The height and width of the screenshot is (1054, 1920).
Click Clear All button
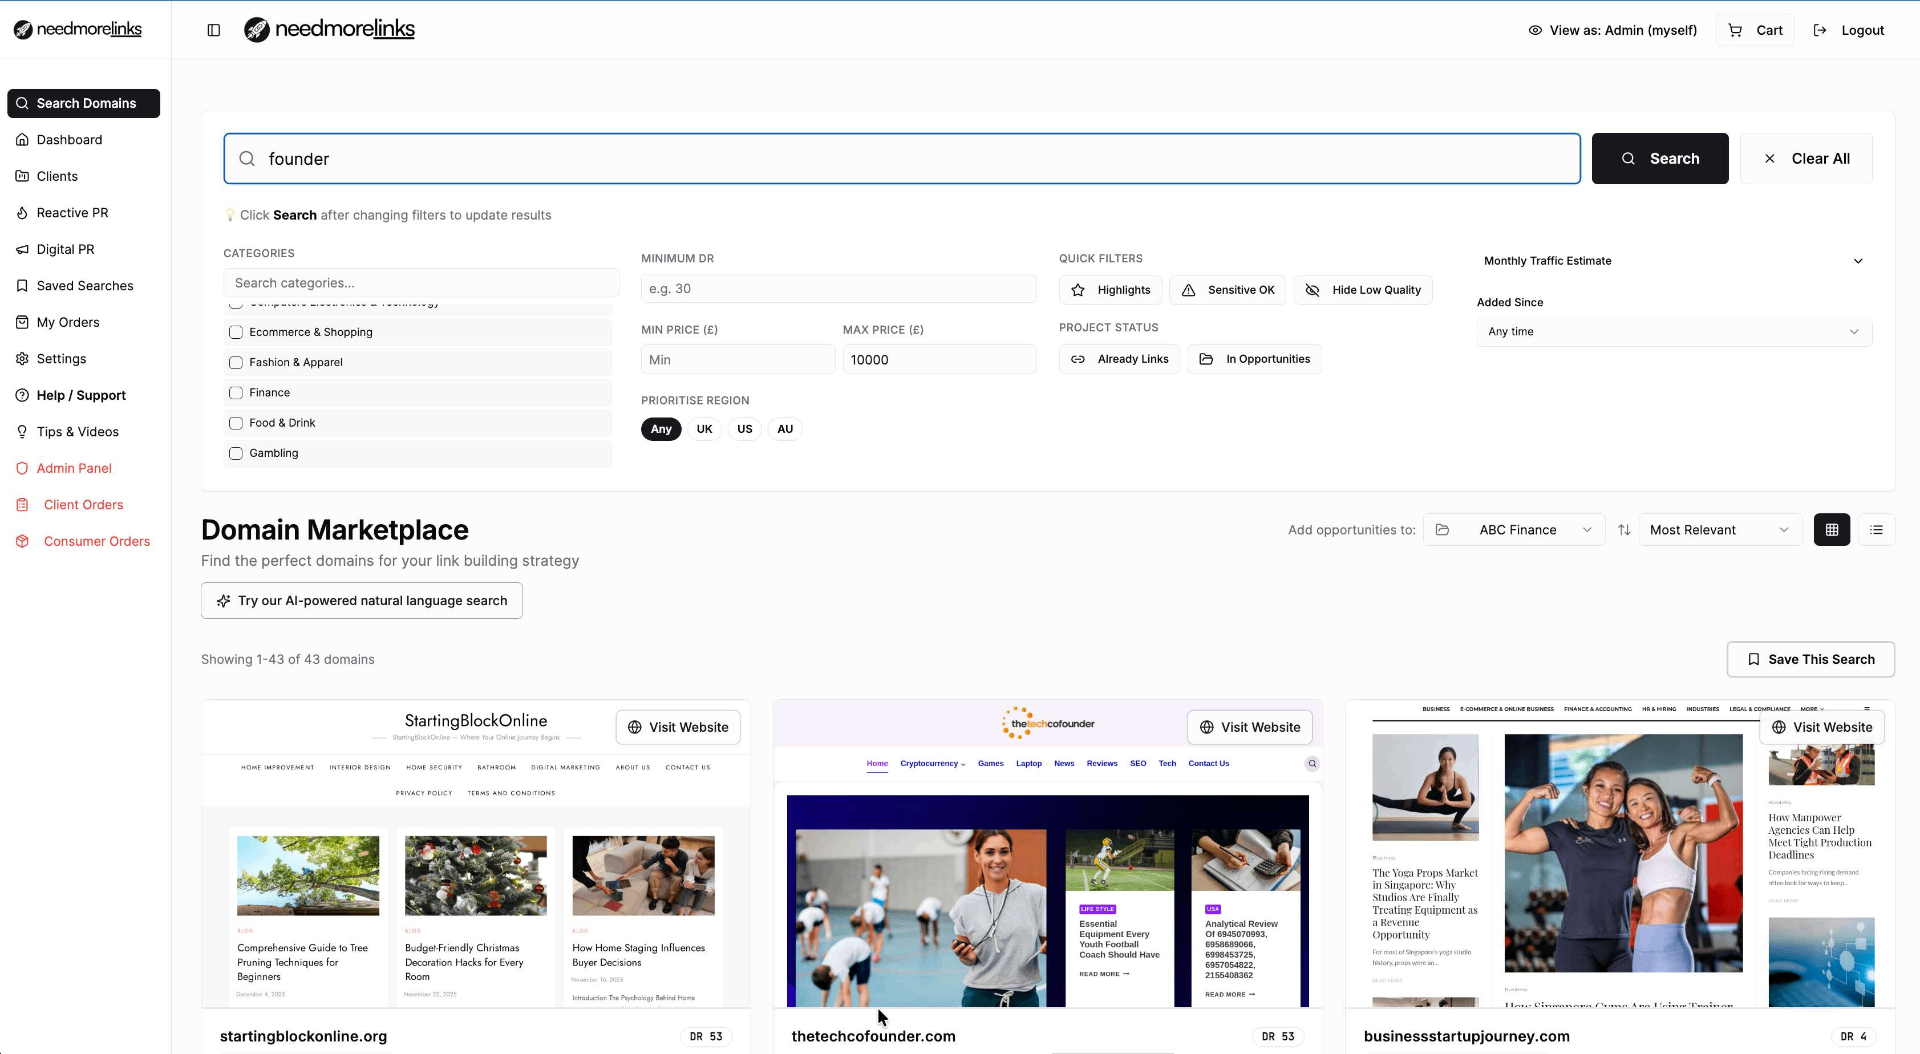pos(1806,159)
